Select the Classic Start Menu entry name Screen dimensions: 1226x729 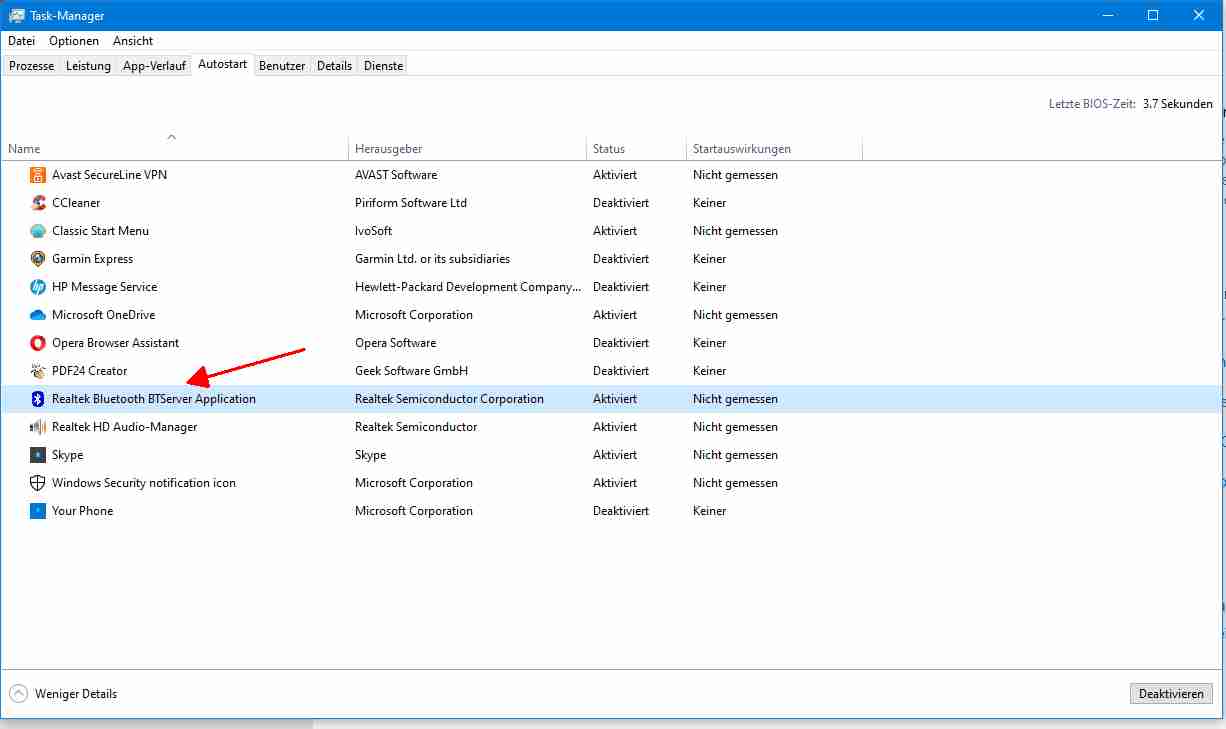[100, 231]
